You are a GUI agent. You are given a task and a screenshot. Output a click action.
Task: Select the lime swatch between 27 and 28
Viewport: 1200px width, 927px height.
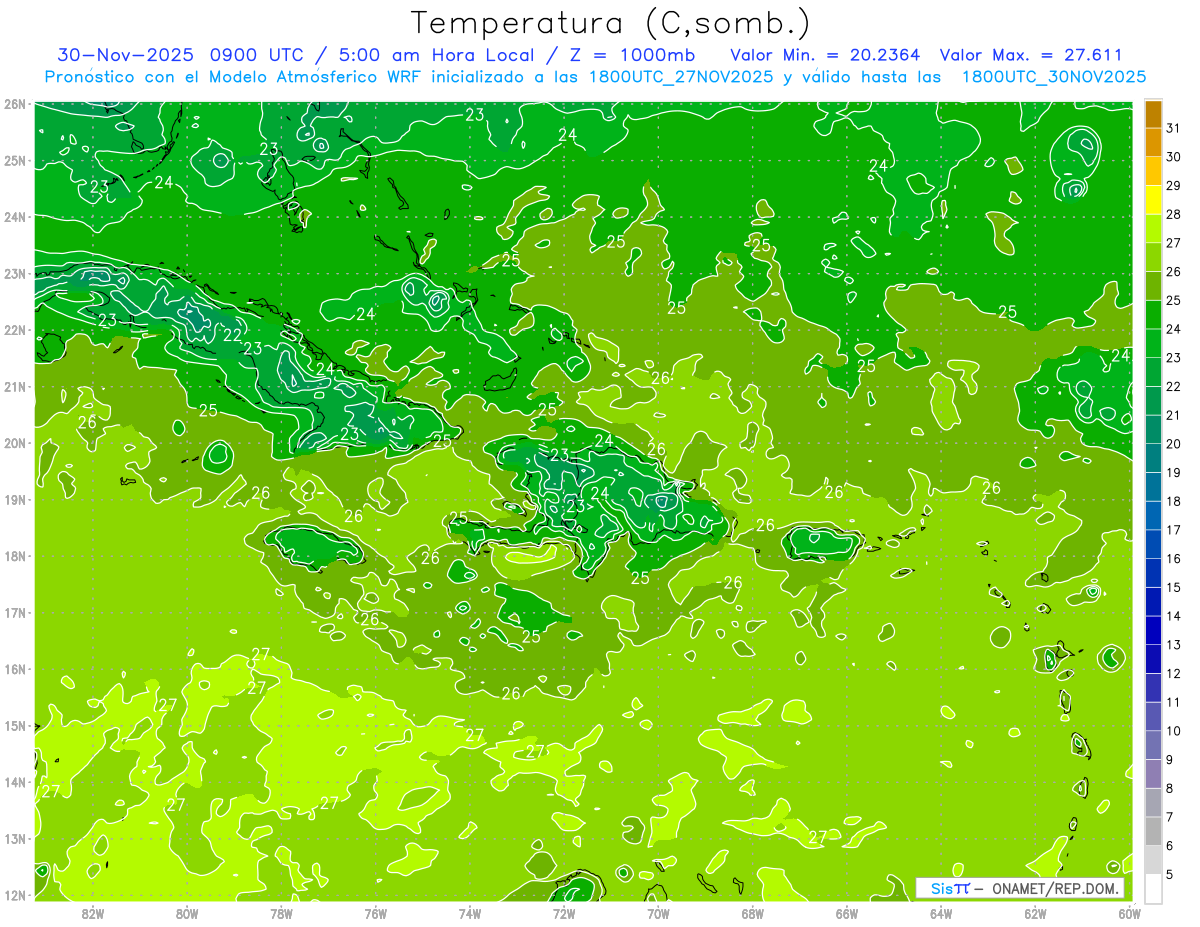coord(1153,229)
